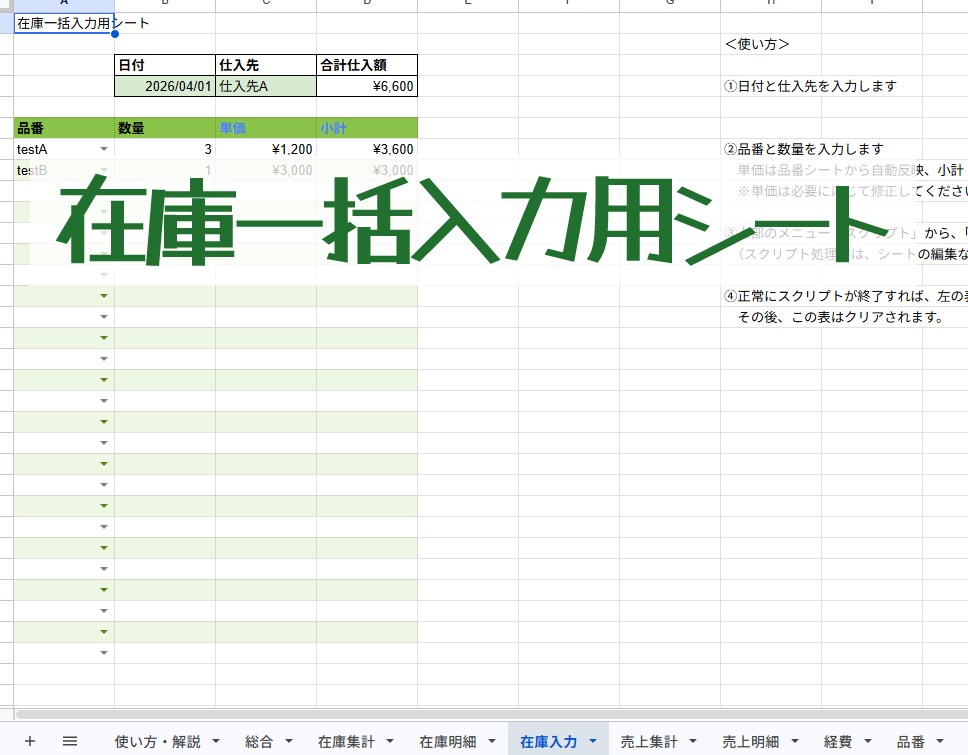Open the 在庫集計 sheet tab

[x=346, y=741]
